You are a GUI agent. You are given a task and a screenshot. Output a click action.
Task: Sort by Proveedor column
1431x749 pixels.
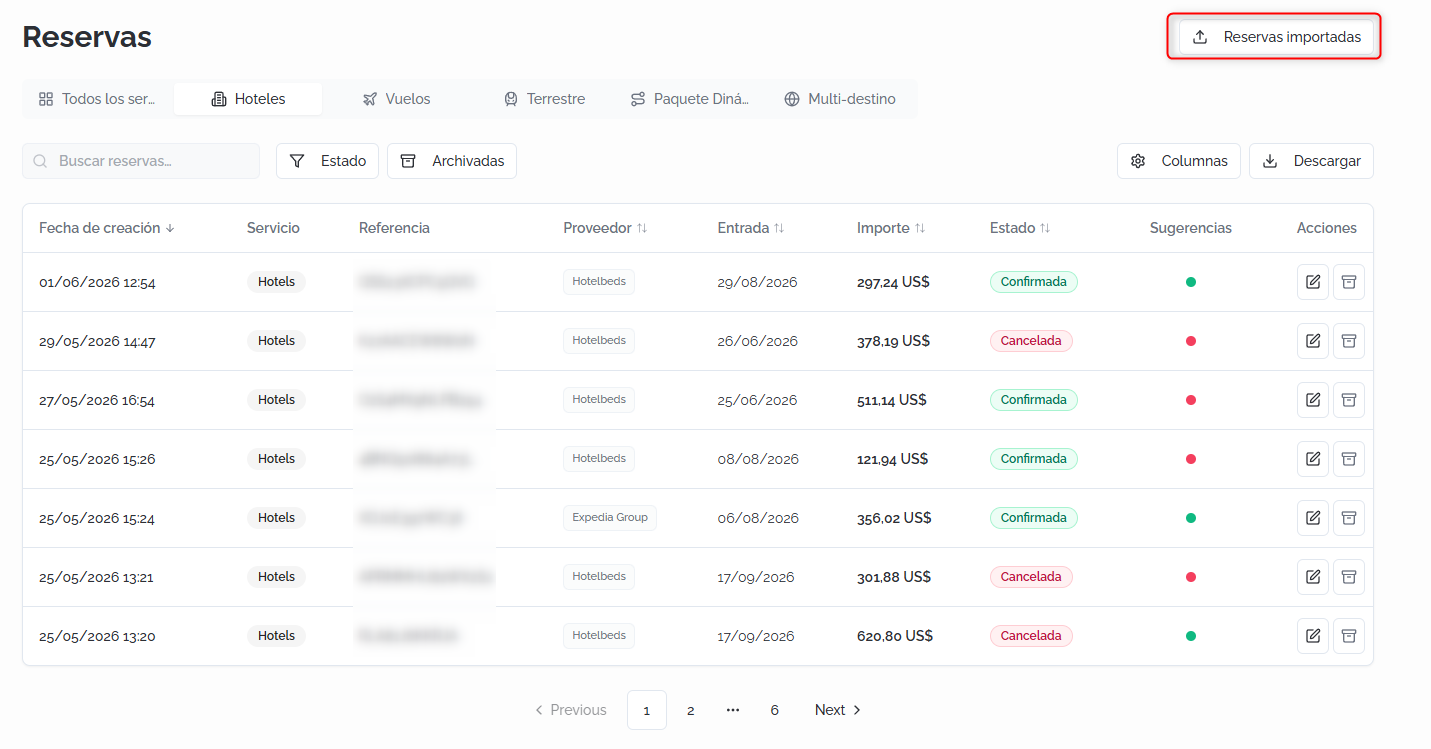(605, 228)
